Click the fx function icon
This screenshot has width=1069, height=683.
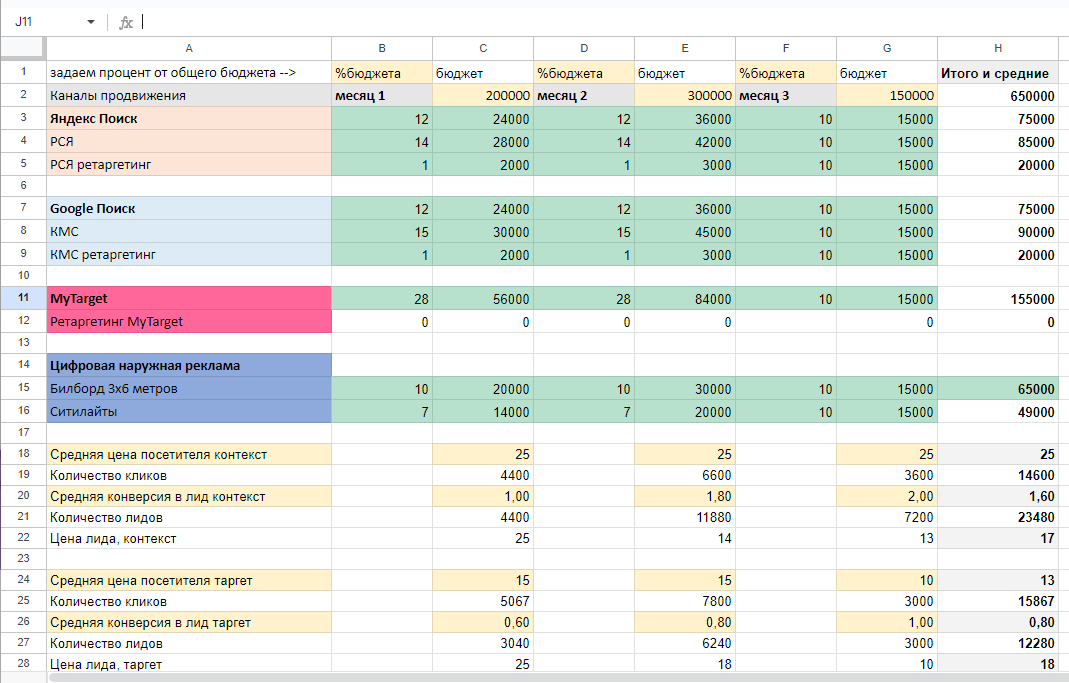(126, 22)
